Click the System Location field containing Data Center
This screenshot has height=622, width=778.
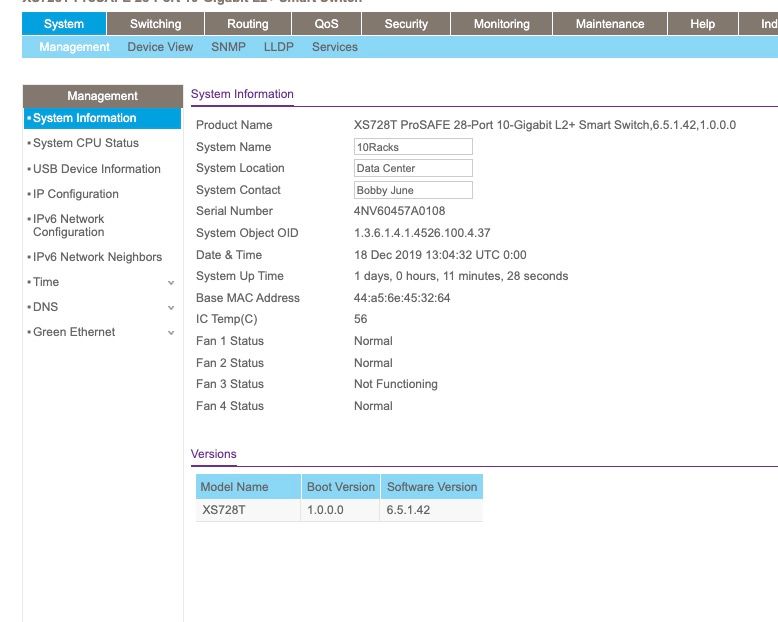coord(413,168)
